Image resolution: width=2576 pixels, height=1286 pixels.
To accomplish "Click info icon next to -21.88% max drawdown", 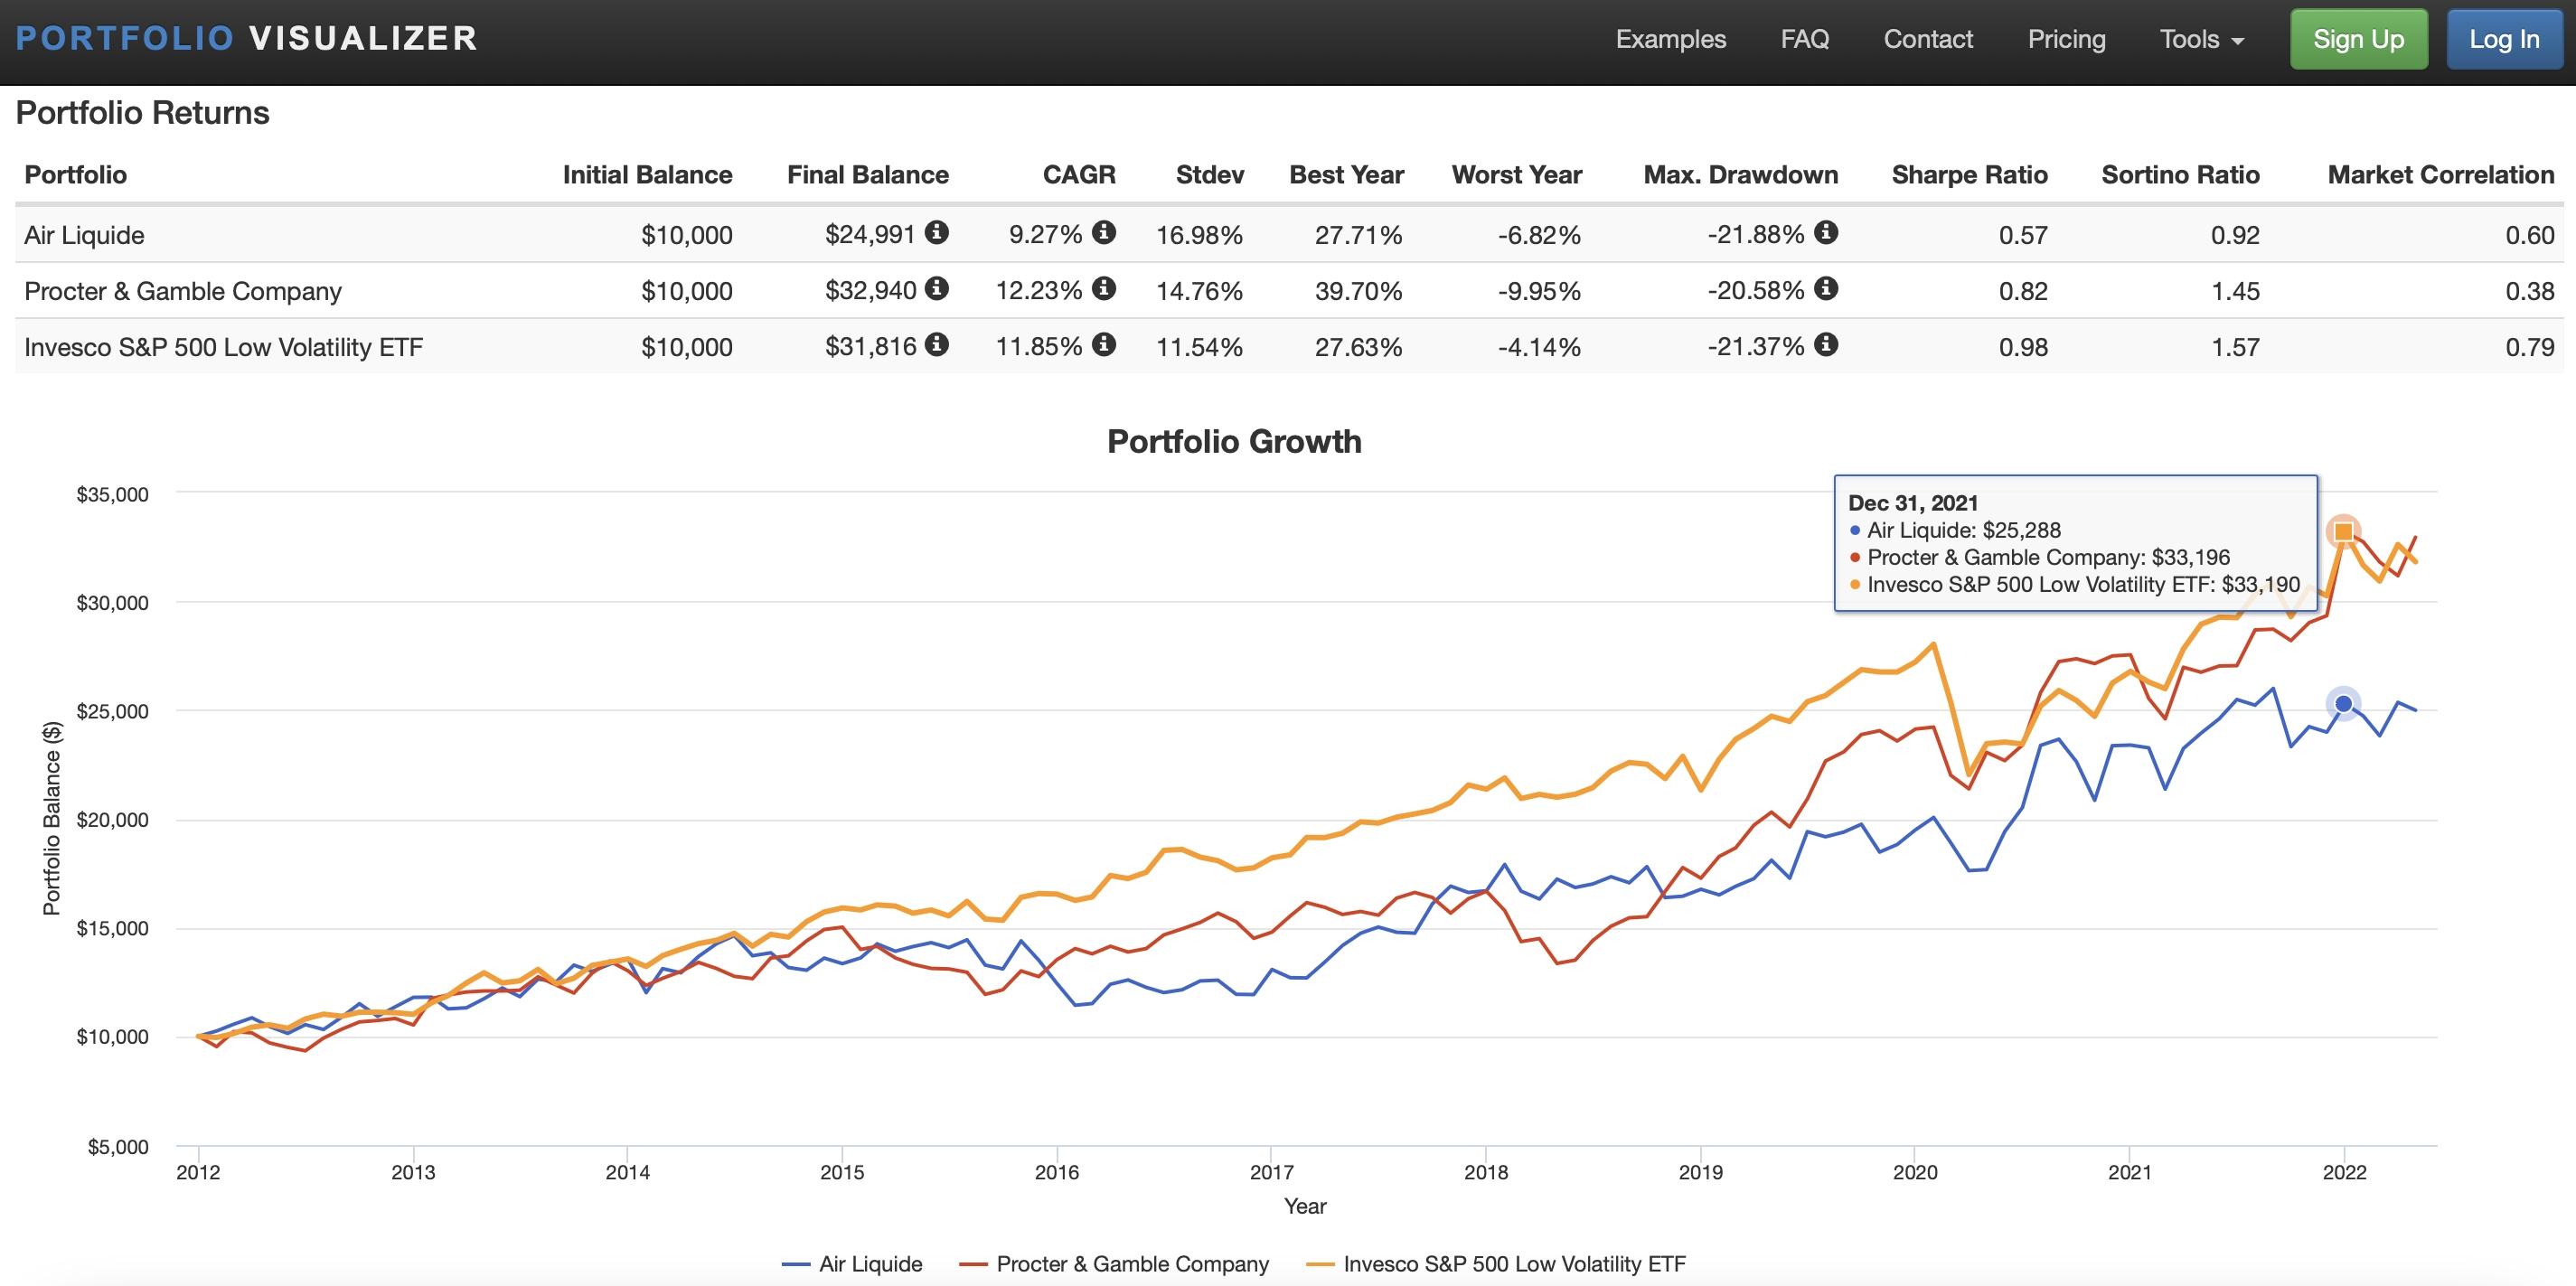I will click(x=1825, y=233).
